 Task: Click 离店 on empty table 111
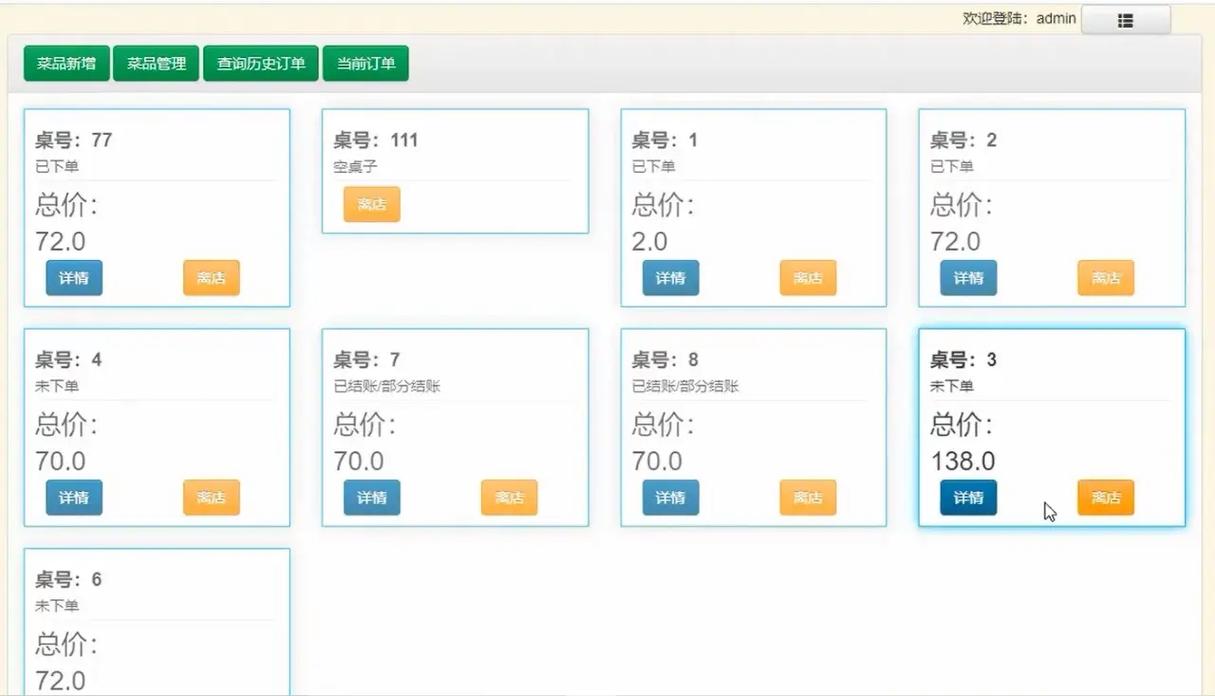tap(371, 204)
